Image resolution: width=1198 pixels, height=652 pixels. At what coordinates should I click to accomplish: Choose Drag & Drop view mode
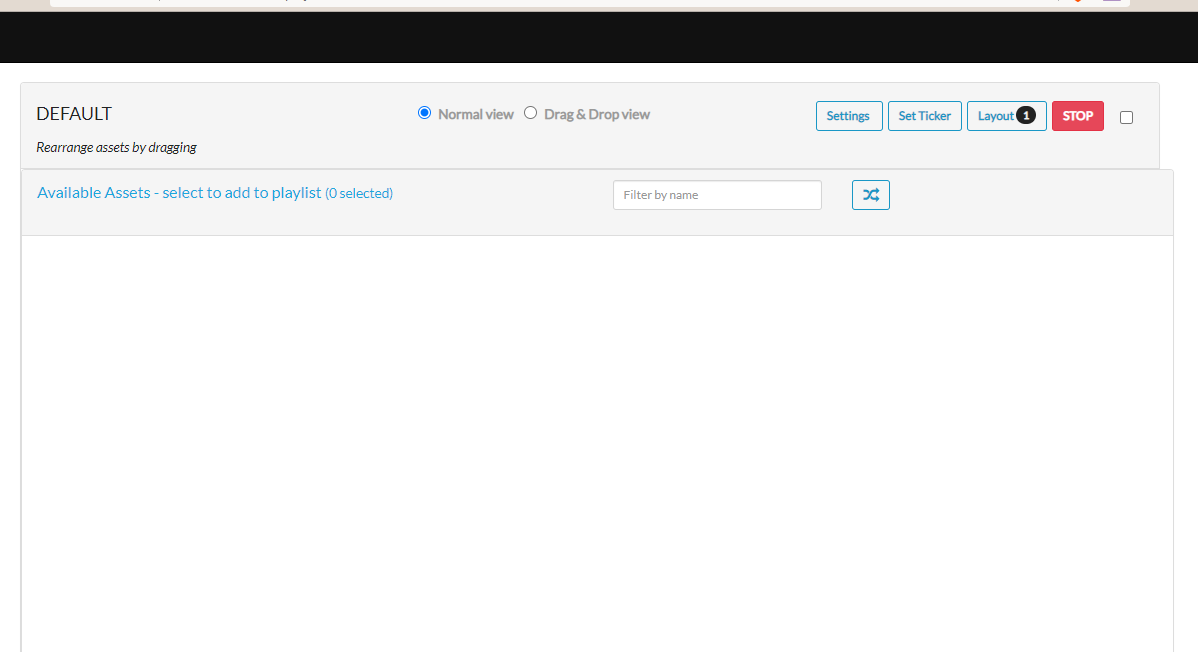point(530,112)
